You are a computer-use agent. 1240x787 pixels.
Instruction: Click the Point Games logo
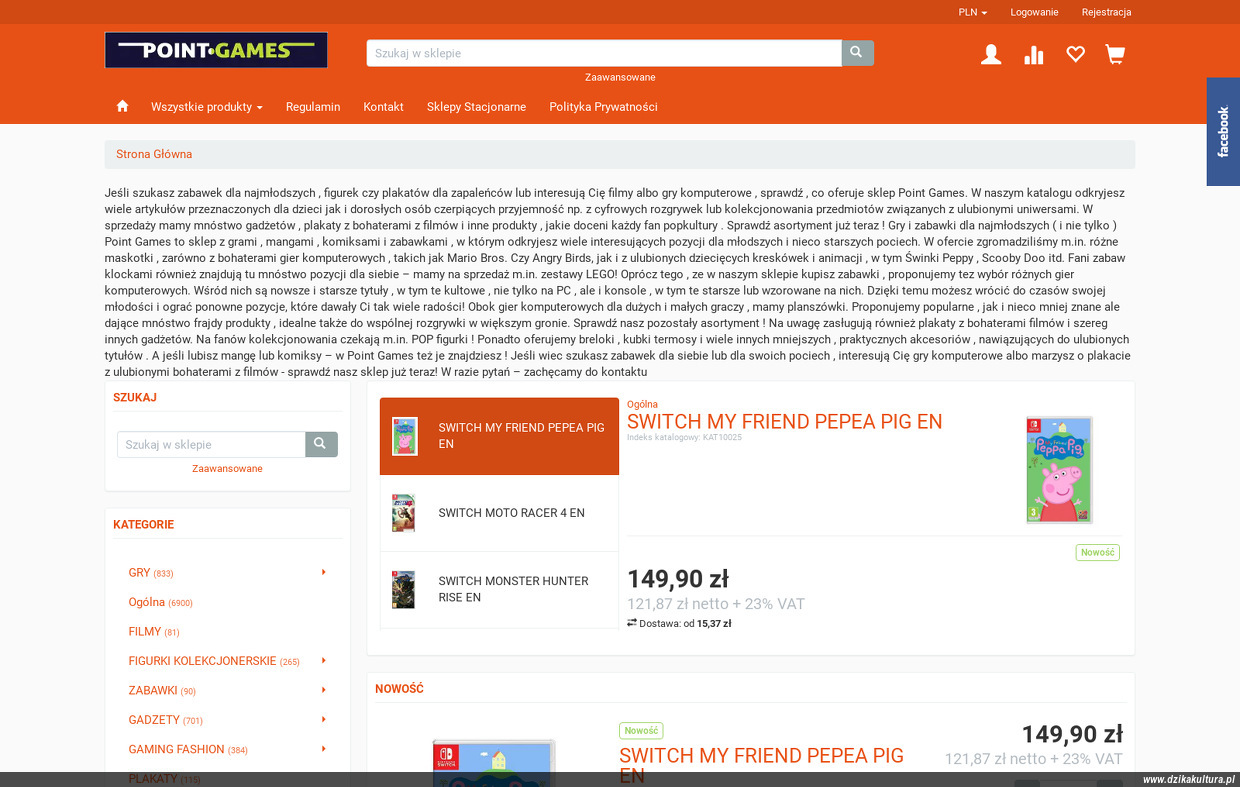(216, 50)
